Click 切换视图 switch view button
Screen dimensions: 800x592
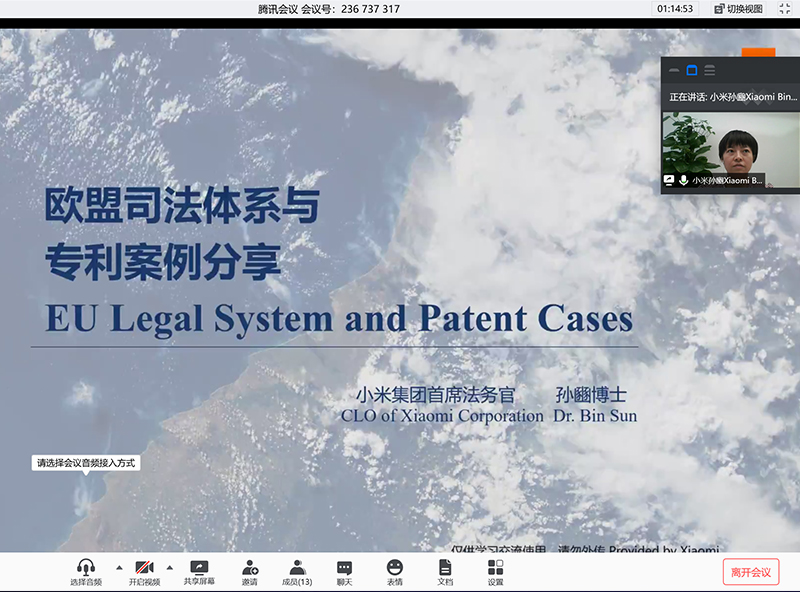click(x=738, y=9)
